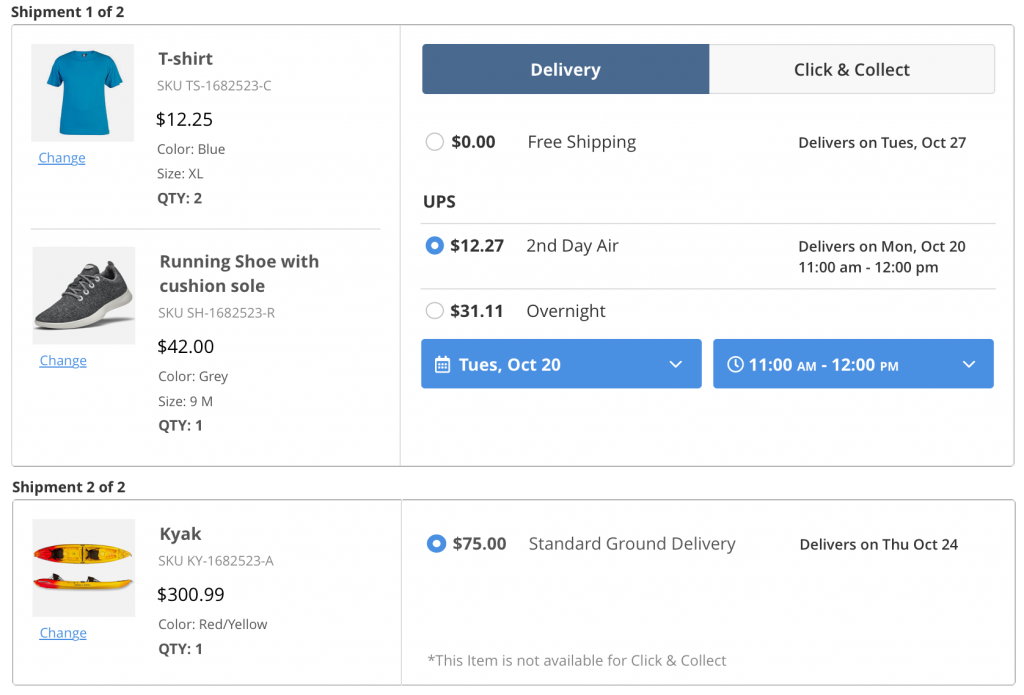
Task: Select the $75.00 Standard Ground Delivery radio
Action: pyautogui.click(x=436, y=544)
